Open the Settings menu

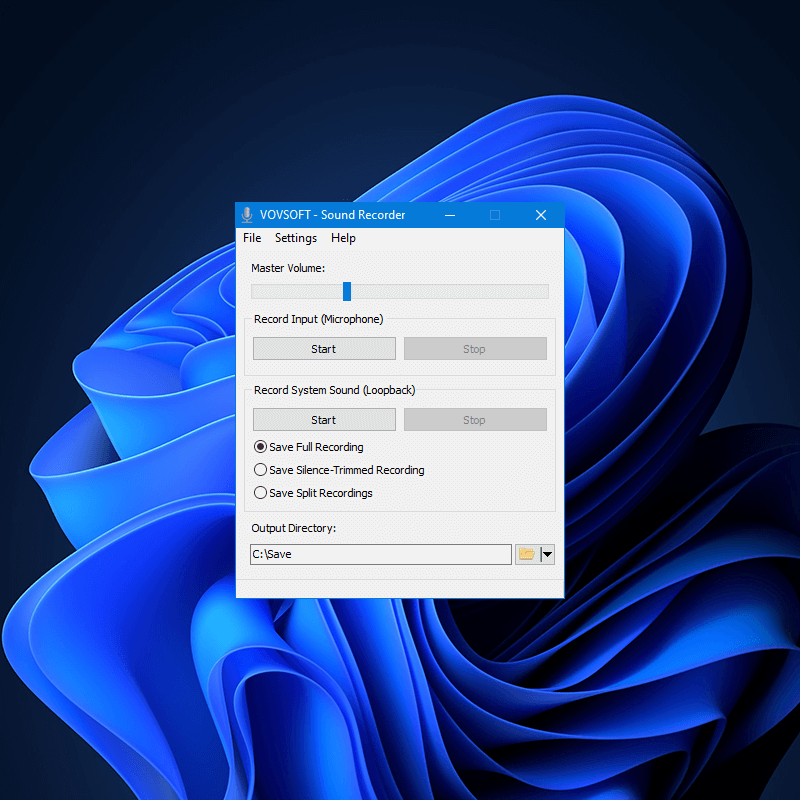point(295,238)
